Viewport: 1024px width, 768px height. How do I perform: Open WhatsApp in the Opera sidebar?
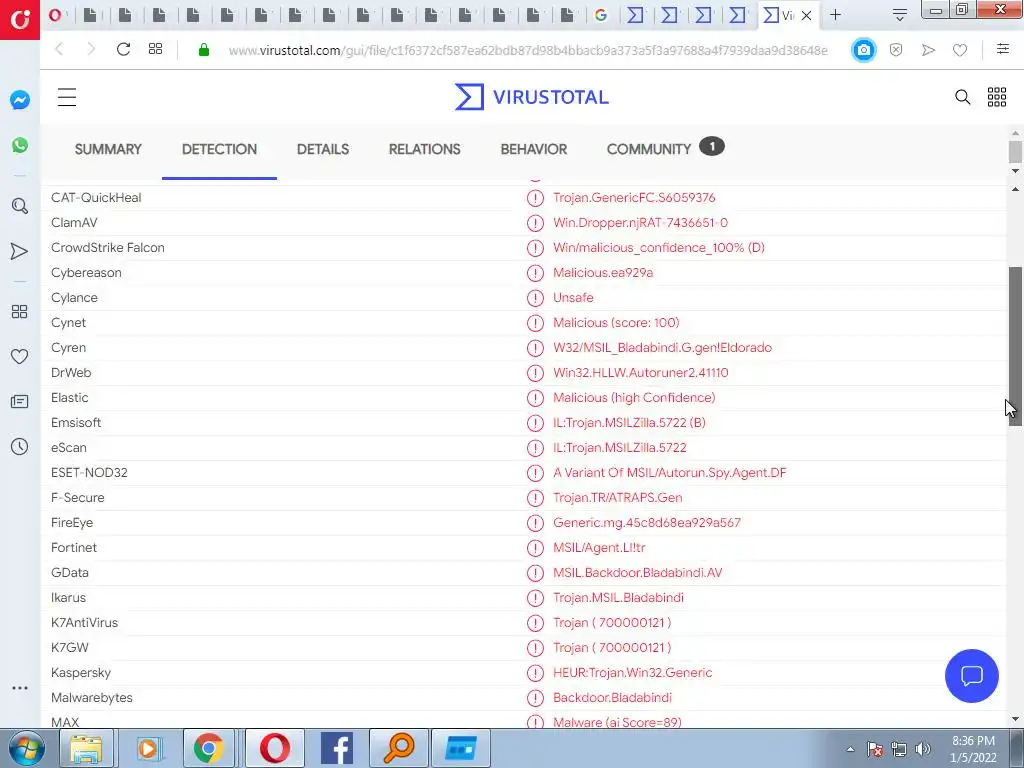(x=20, y=145)
